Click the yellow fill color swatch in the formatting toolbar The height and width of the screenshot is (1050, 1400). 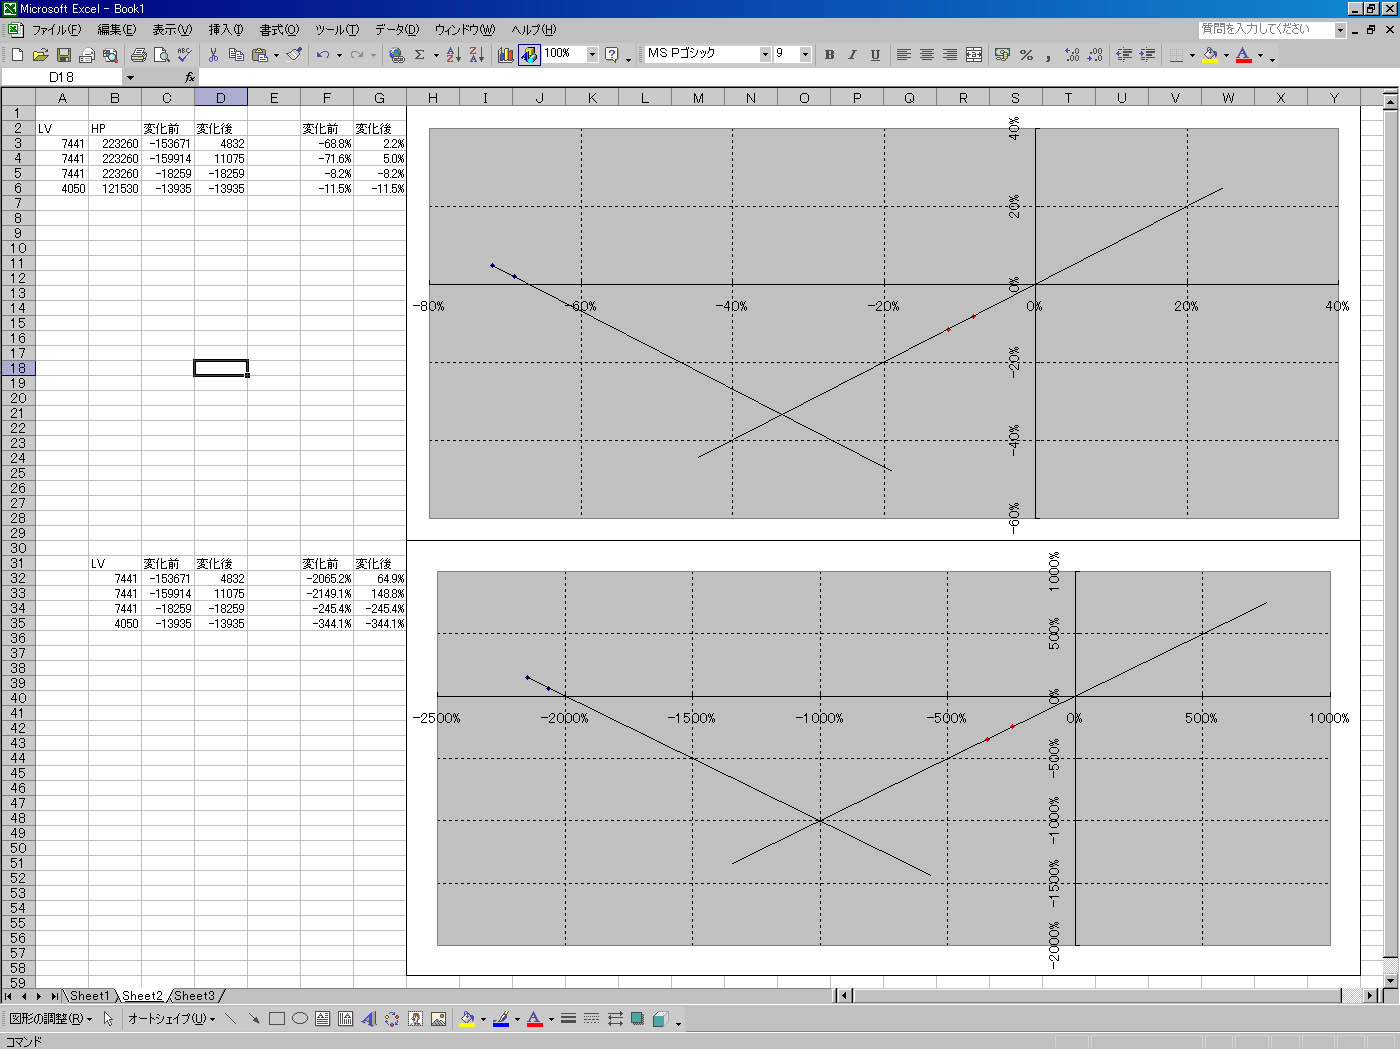tap(1210, 55)
